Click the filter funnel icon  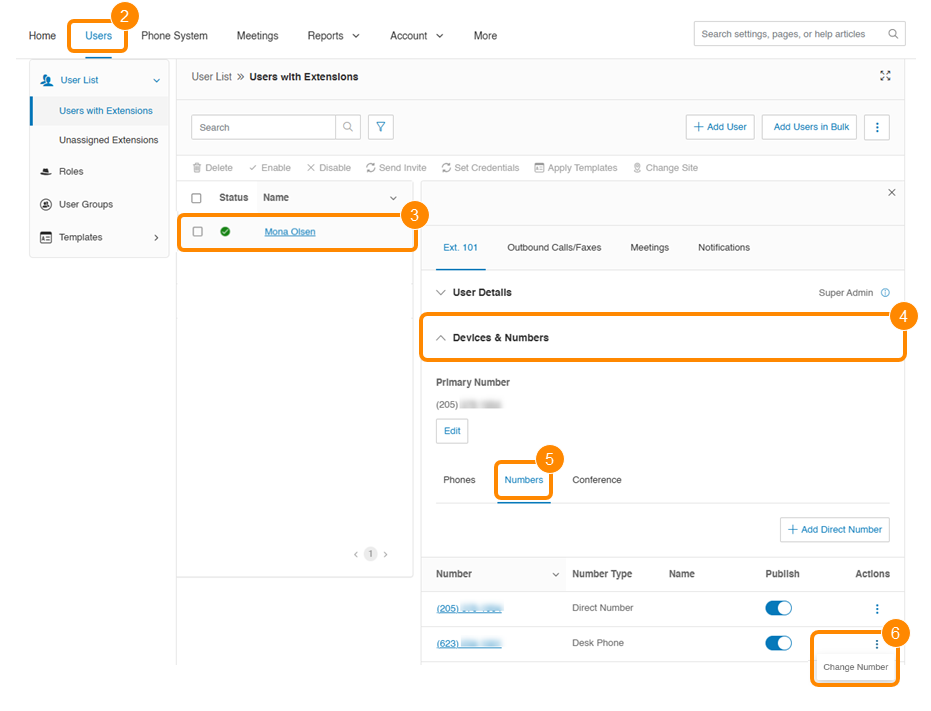(x=380, y=127)
